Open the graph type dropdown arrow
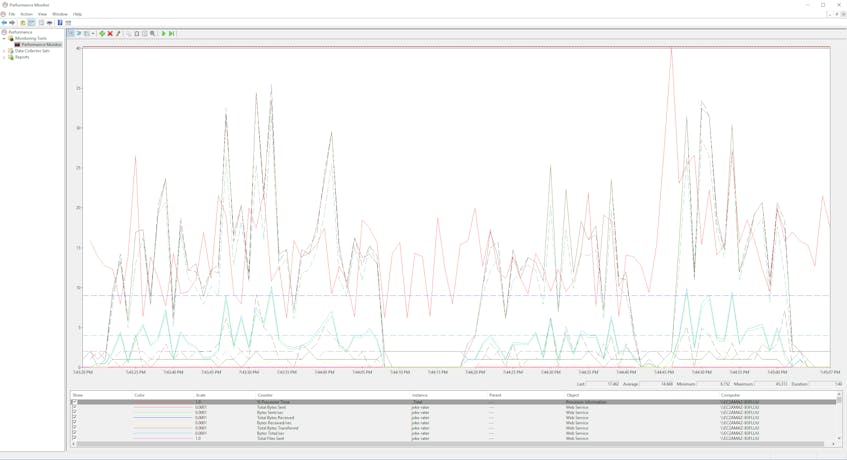 tap(93, 33)
